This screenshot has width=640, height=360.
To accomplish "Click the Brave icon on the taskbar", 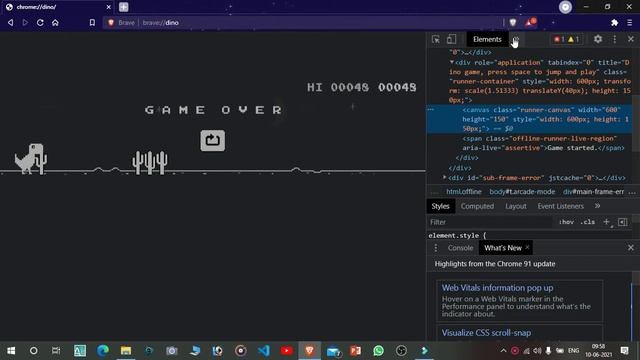I will pos(309,351).
